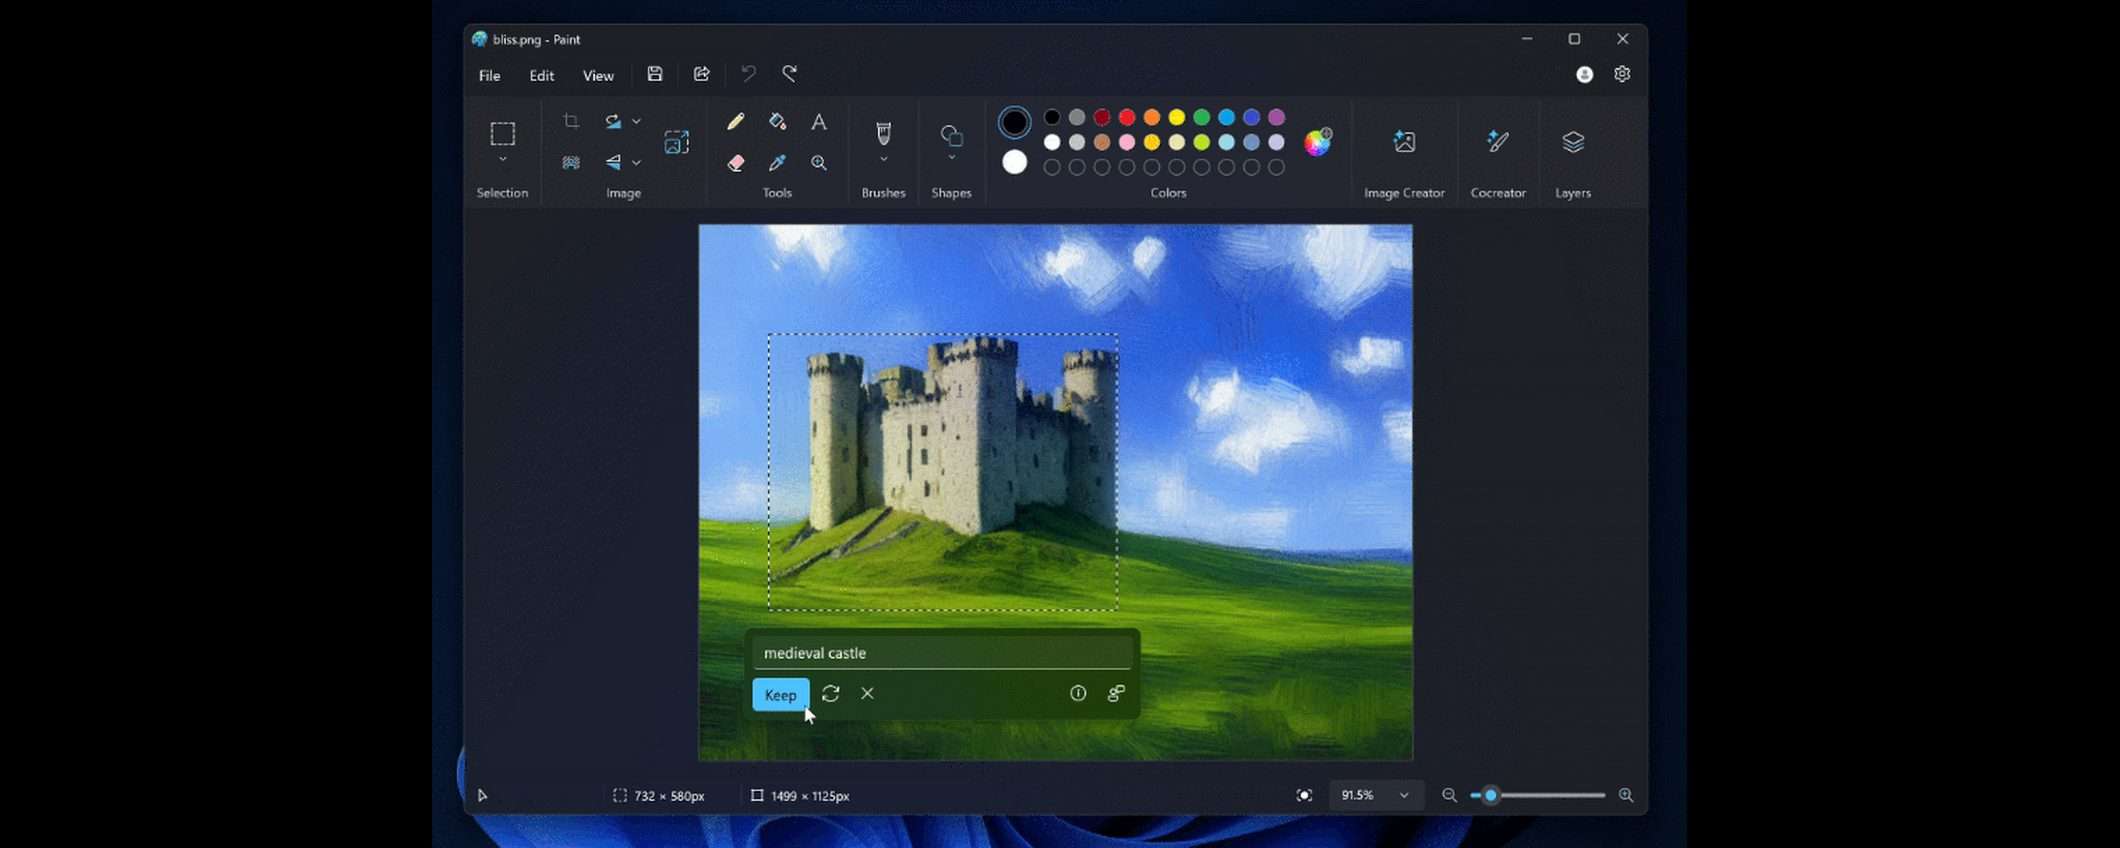Discard the generated castle with X

point(867,694)
